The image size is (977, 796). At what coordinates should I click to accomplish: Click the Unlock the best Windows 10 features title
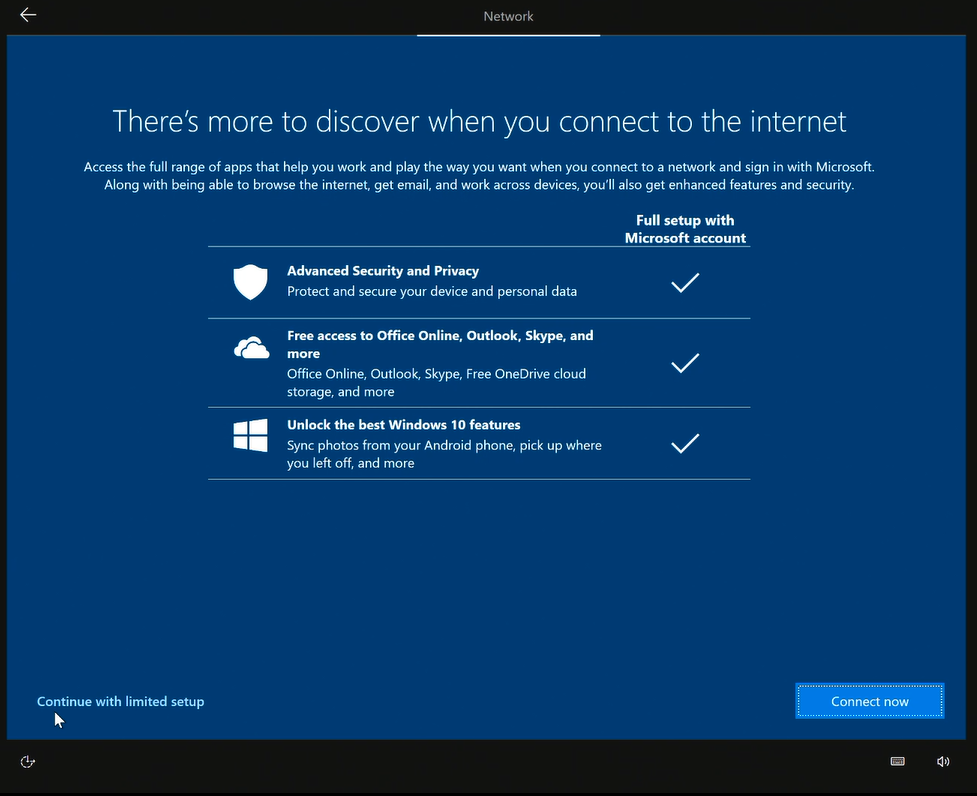[404, 425]
